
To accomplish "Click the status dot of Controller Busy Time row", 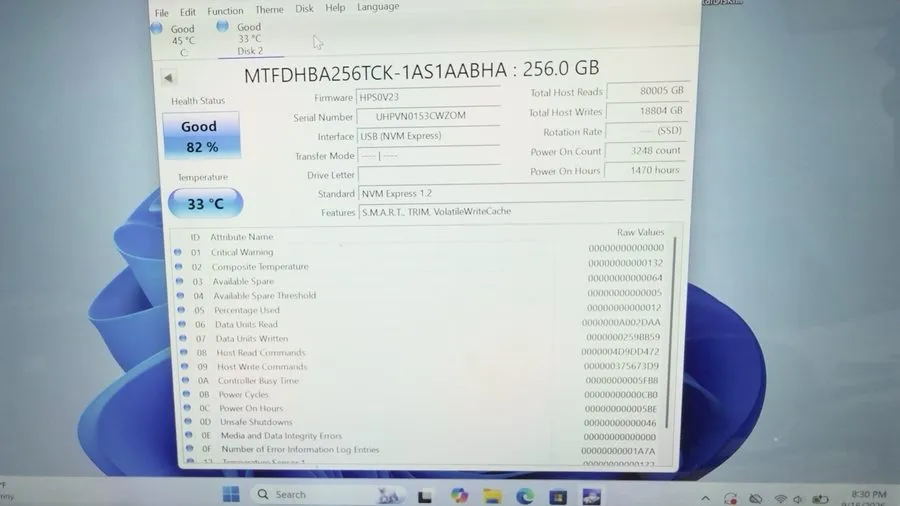I will [185, 380].
